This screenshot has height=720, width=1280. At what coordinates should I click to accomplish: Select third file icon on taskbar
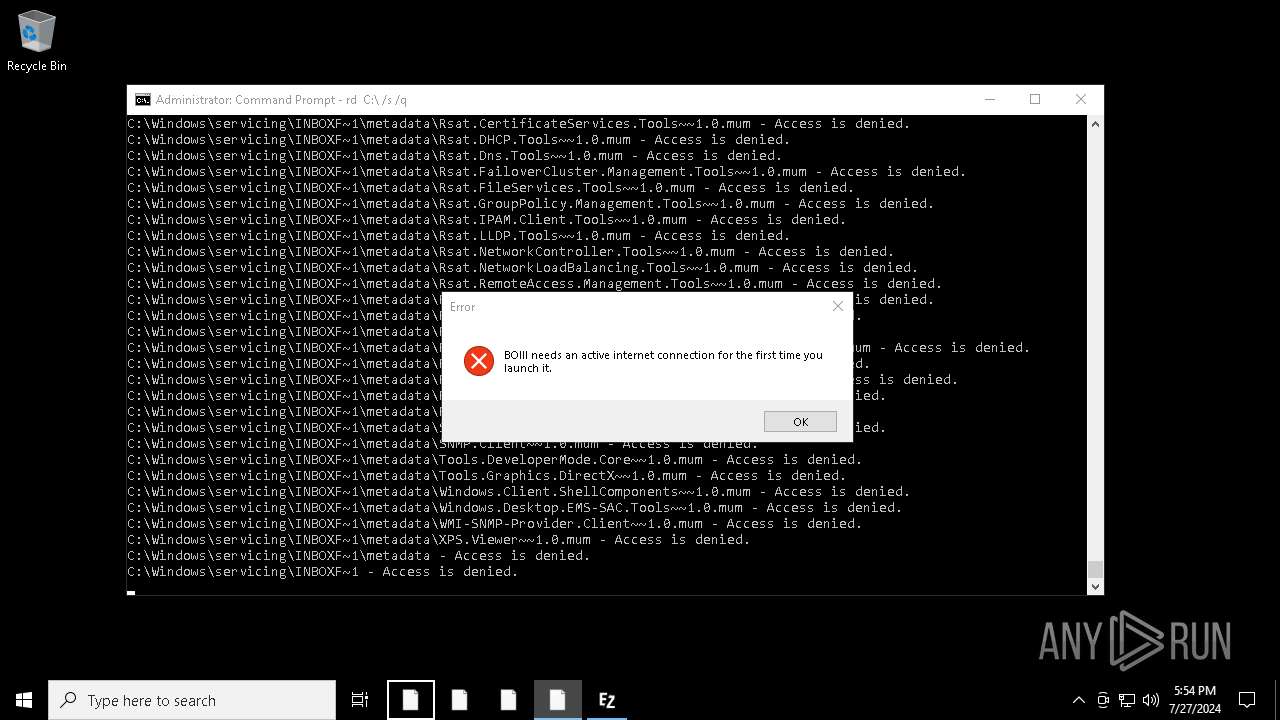coord(508,700)
